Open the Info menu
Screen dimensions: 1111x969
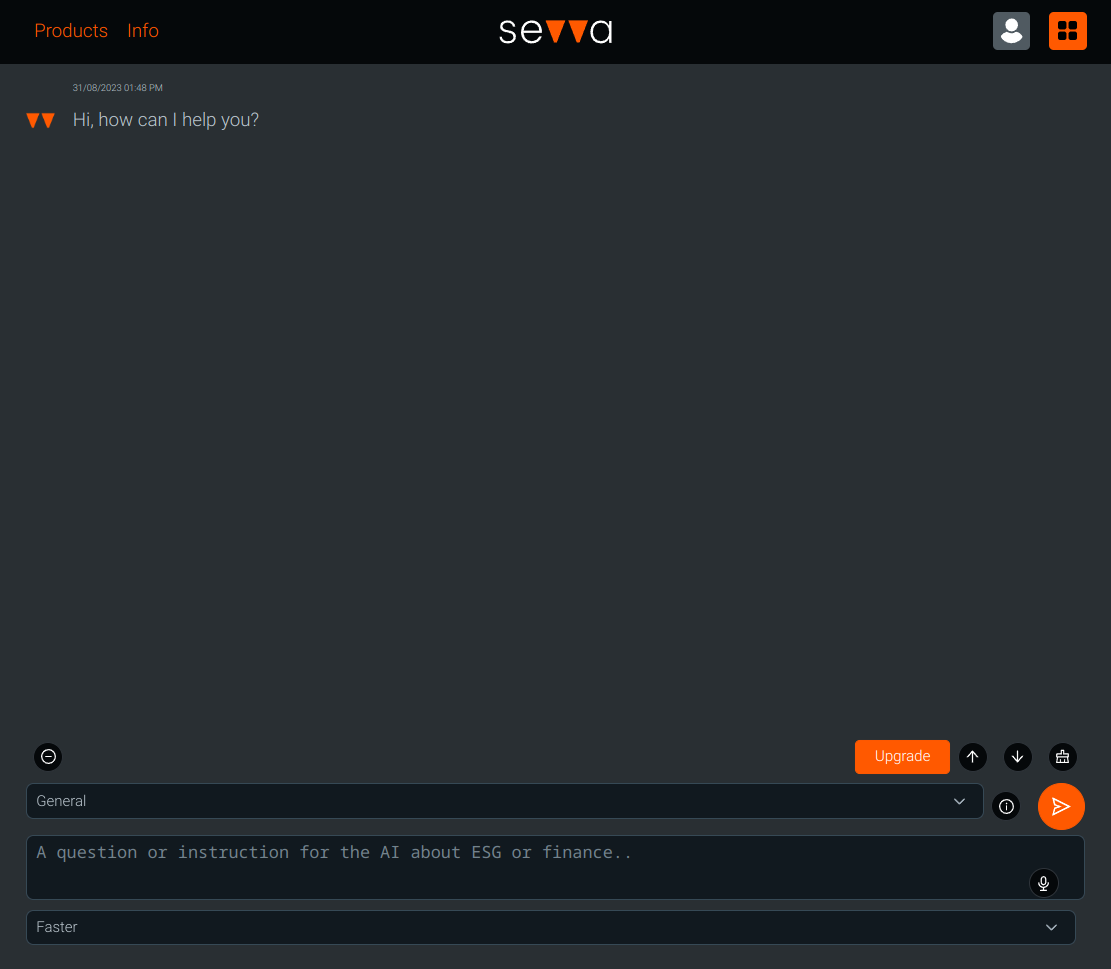[x=143, y=31]
